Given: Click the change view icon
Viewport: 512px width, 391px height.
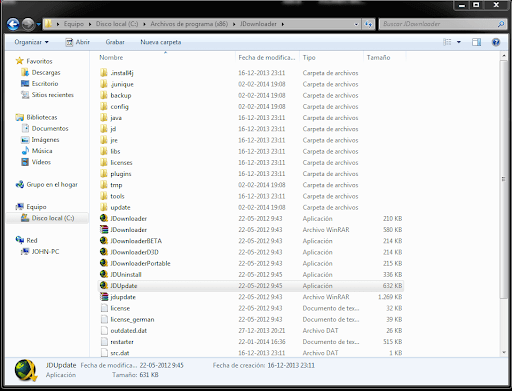Looking at the screenshot, I should 447,42.
